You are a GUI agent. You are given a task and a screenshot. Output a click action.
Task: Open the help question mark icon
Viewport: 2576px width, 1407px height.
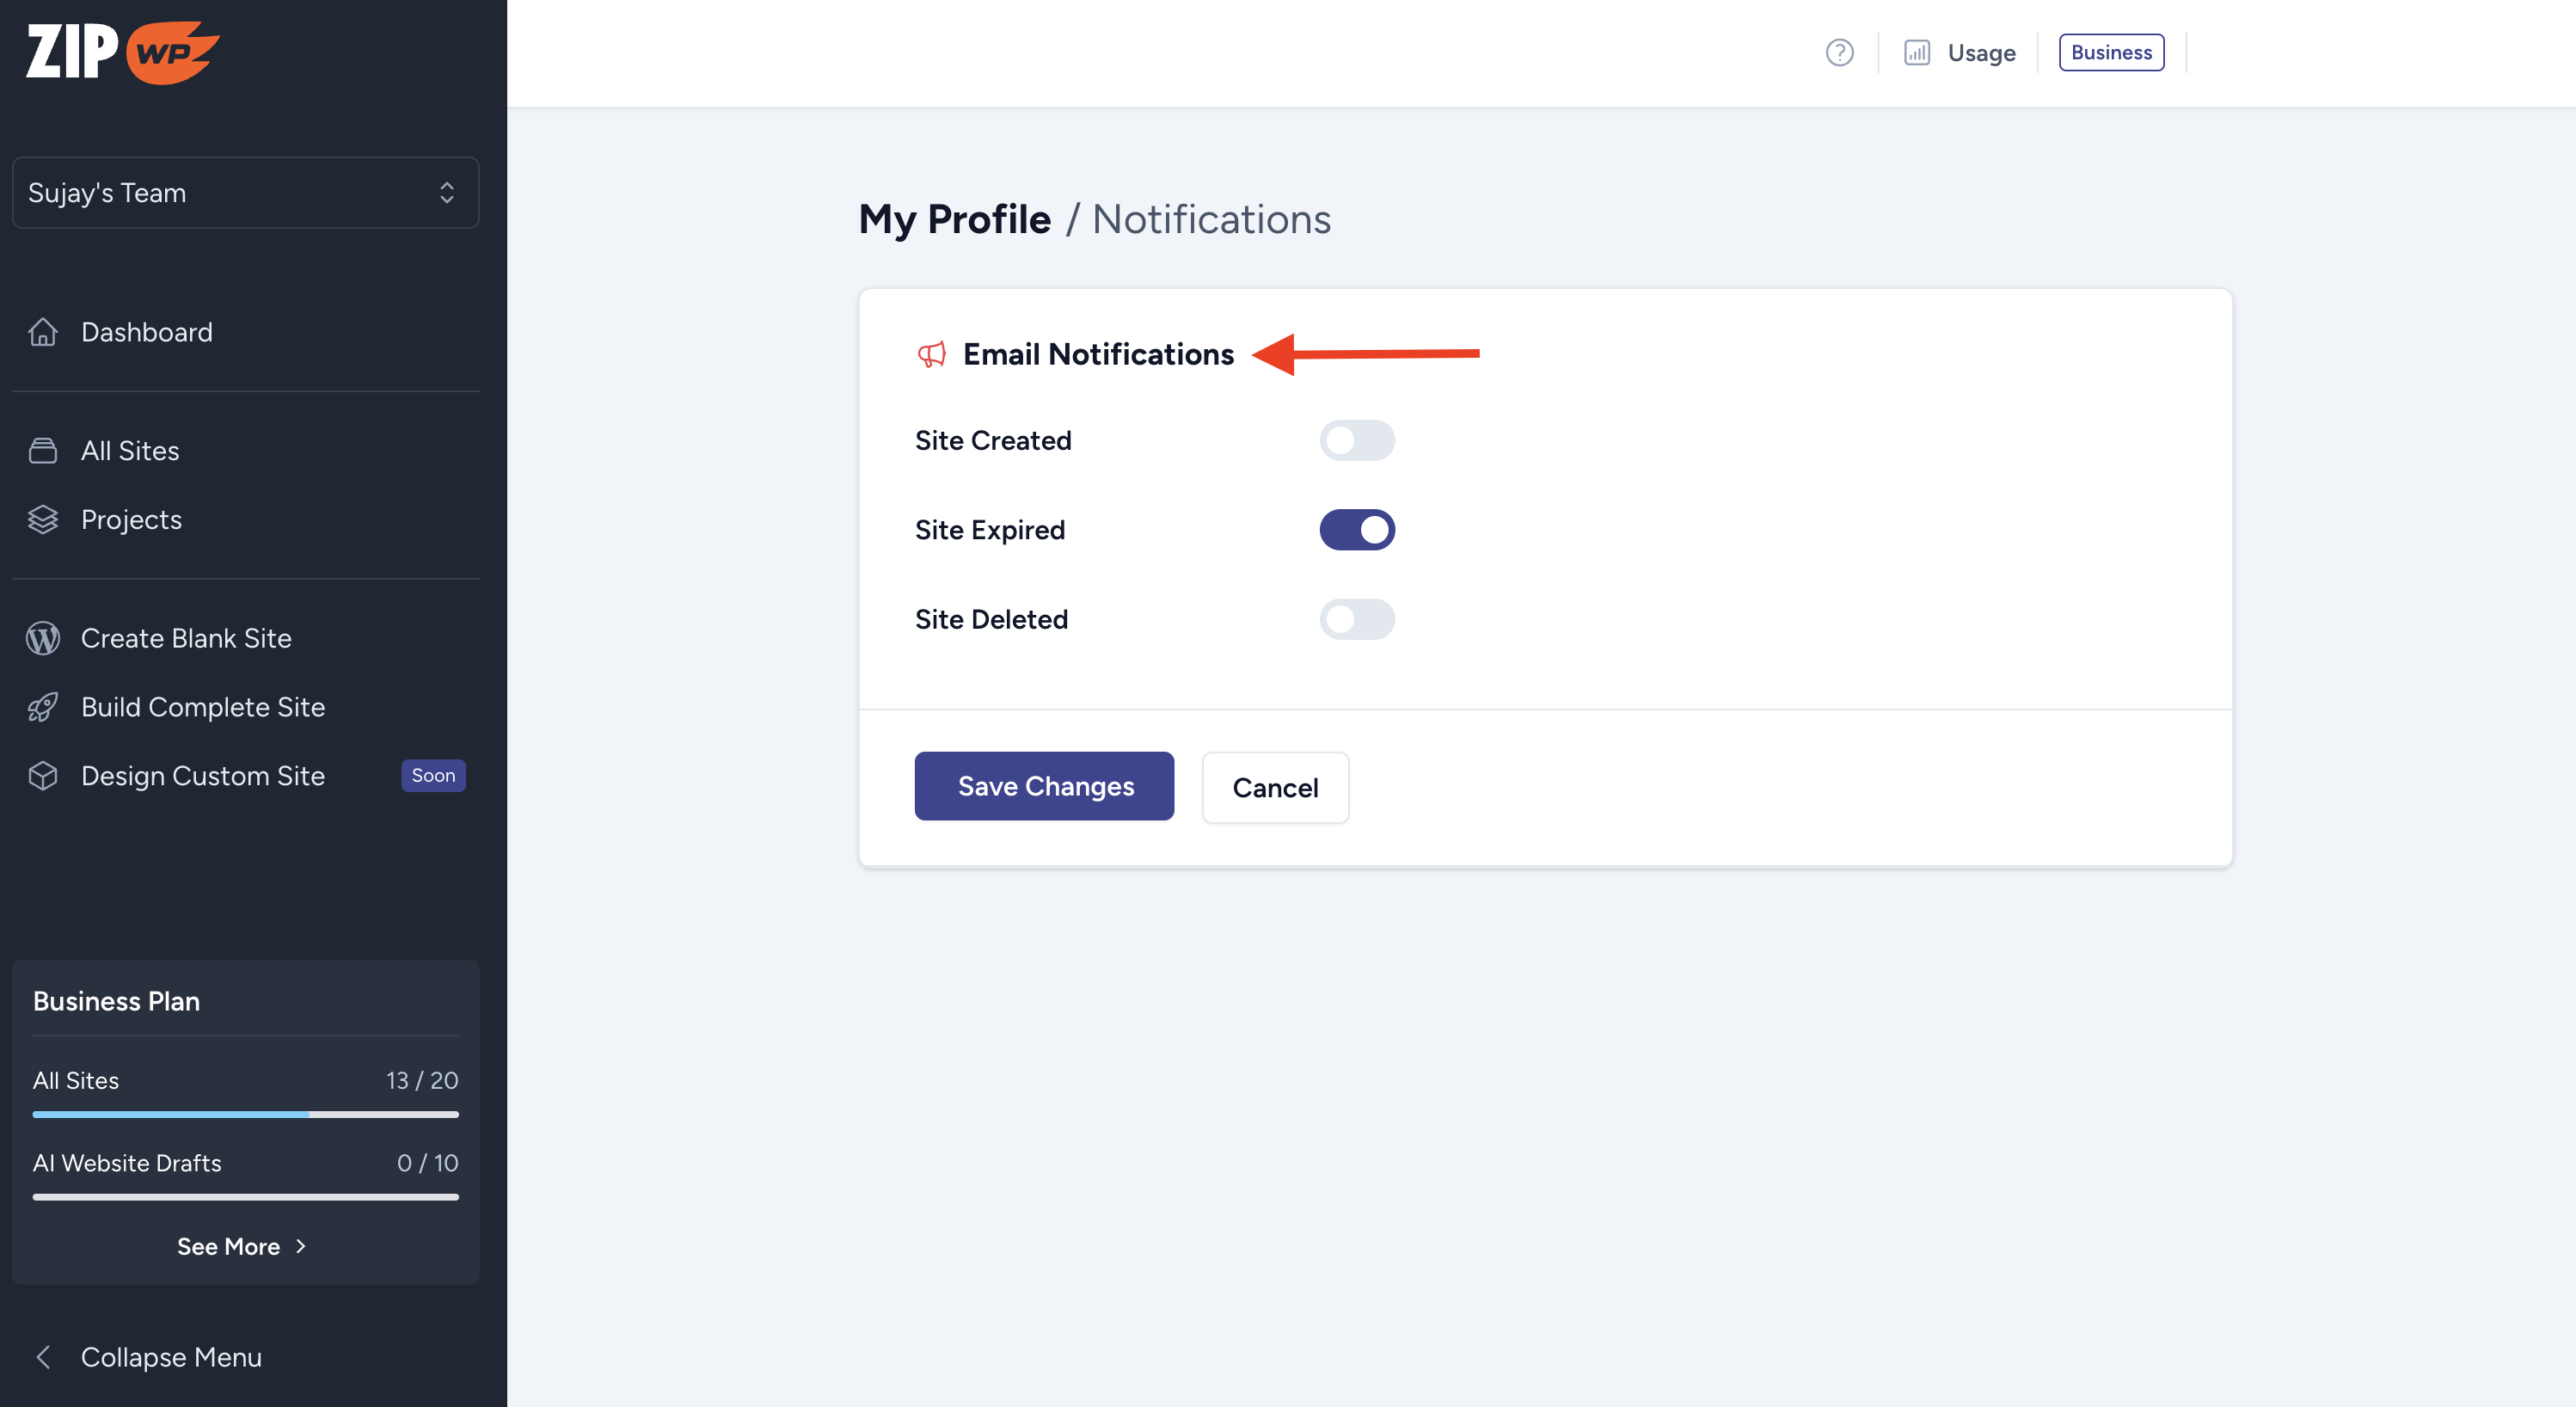1839,52
